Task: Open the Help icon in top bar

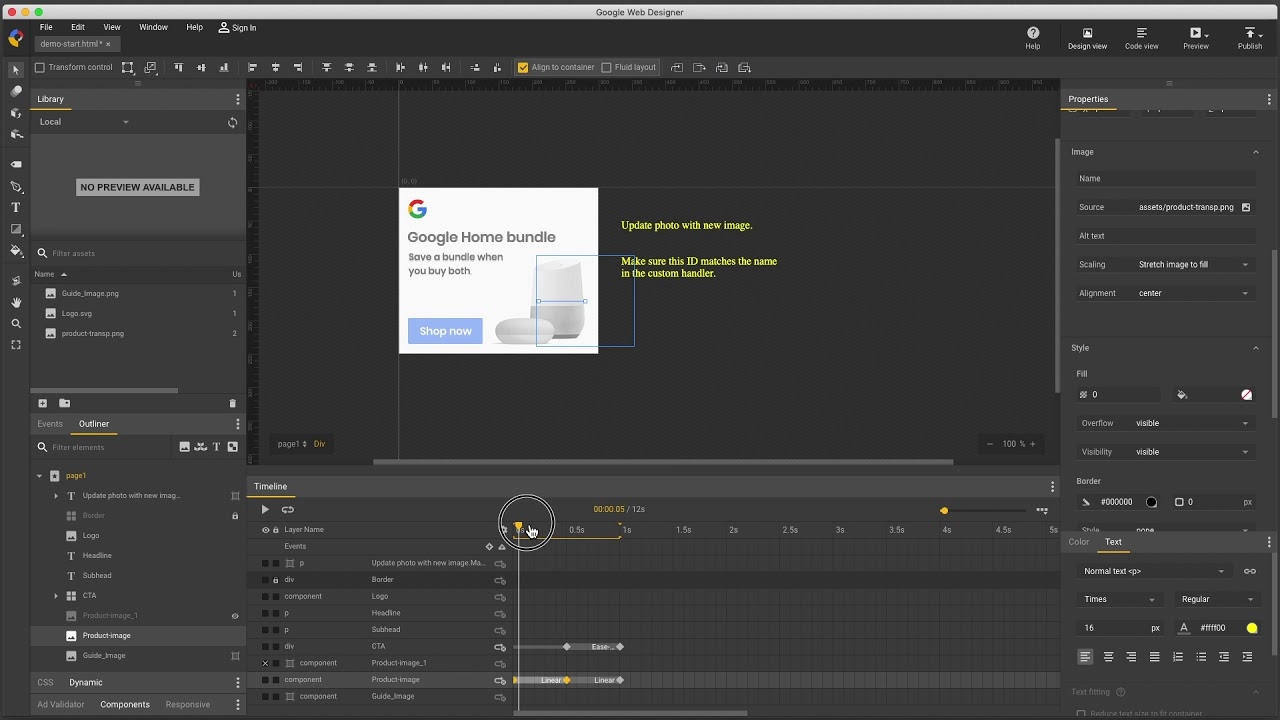Action: tap(1033, 38)
